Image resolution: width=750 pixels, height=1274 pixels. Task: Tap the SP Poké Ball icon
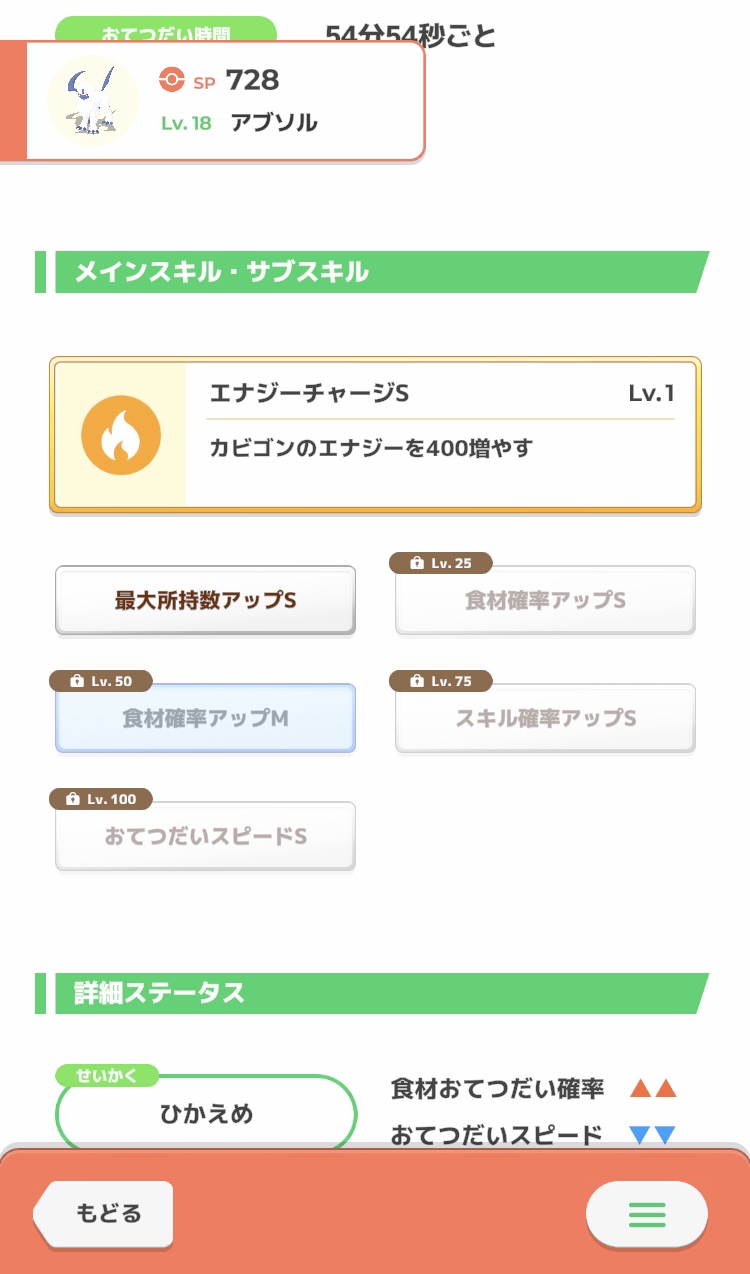coord(172,80)
